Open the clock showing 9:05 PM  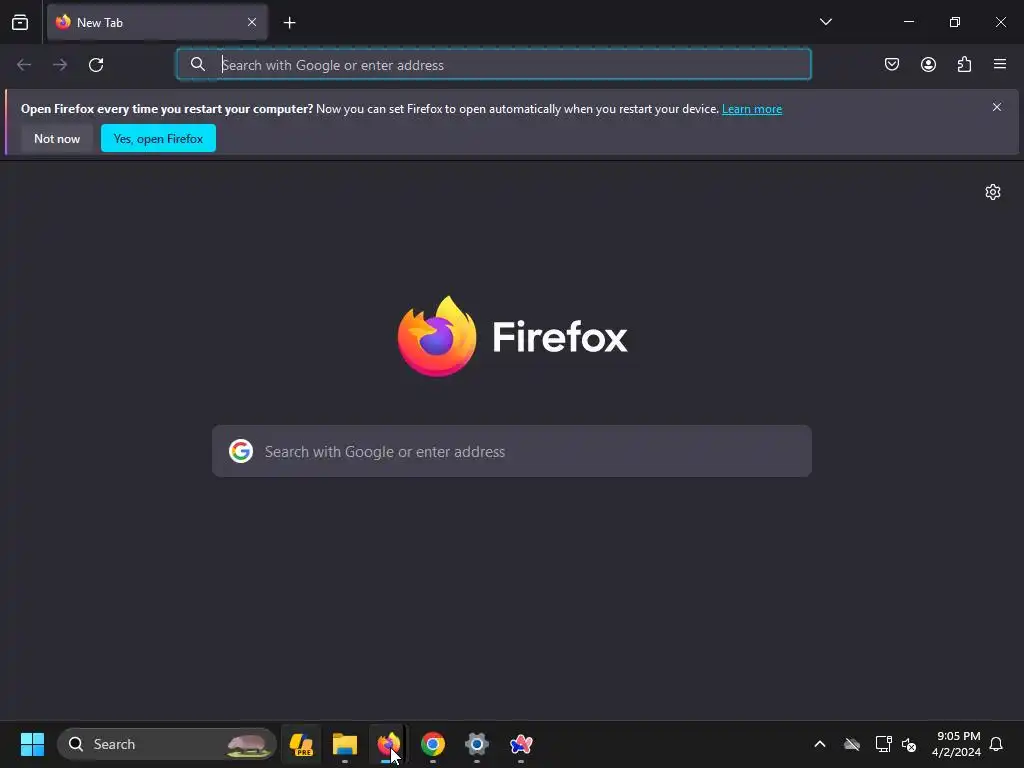pyautogui.click(x=956, y=744)
